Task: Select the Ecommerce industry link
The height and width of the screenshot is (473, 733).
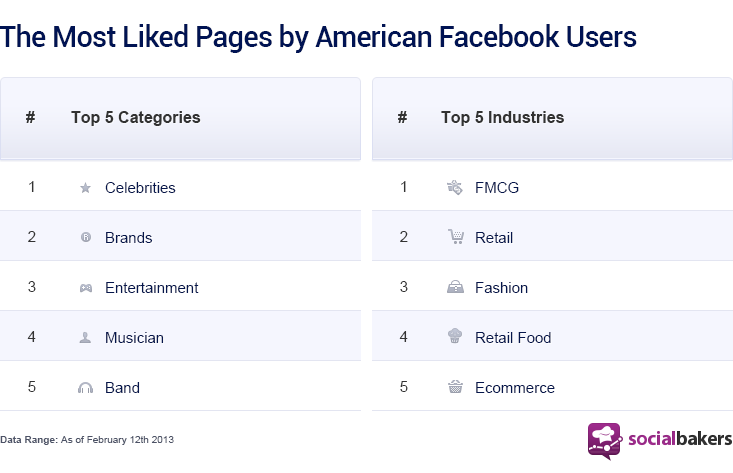Action: pyautogui.click(x=515, y=388)
